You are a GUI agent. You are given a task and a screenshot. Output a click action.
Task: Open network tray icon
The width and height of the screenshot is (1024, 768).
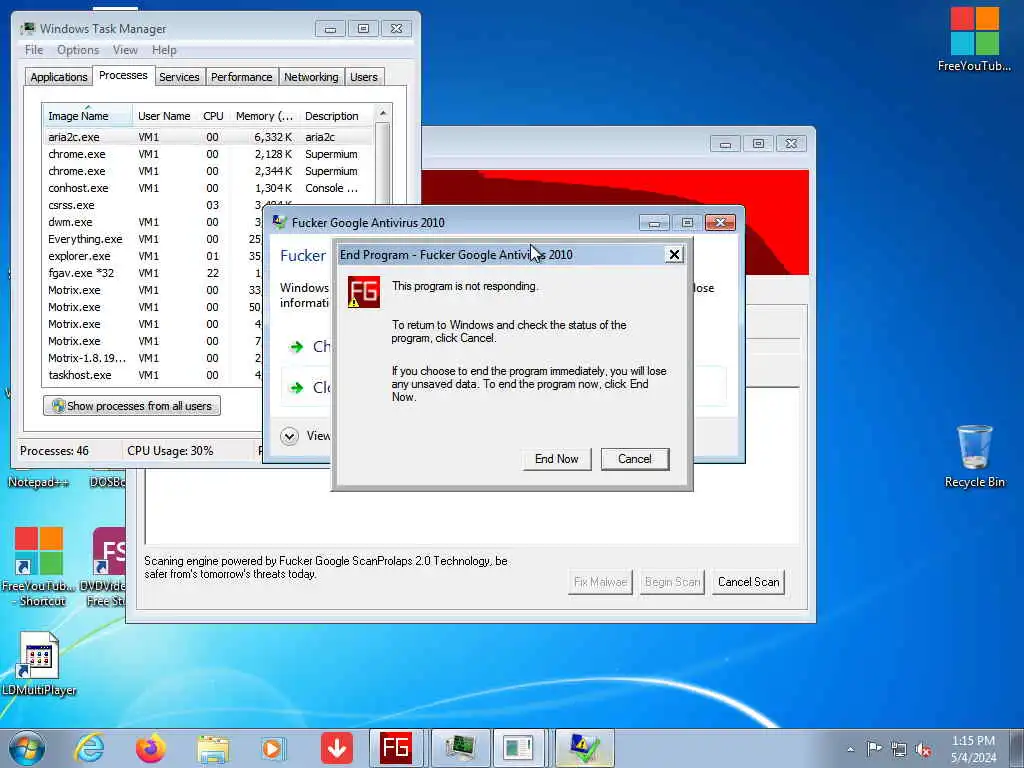[899, 749]
